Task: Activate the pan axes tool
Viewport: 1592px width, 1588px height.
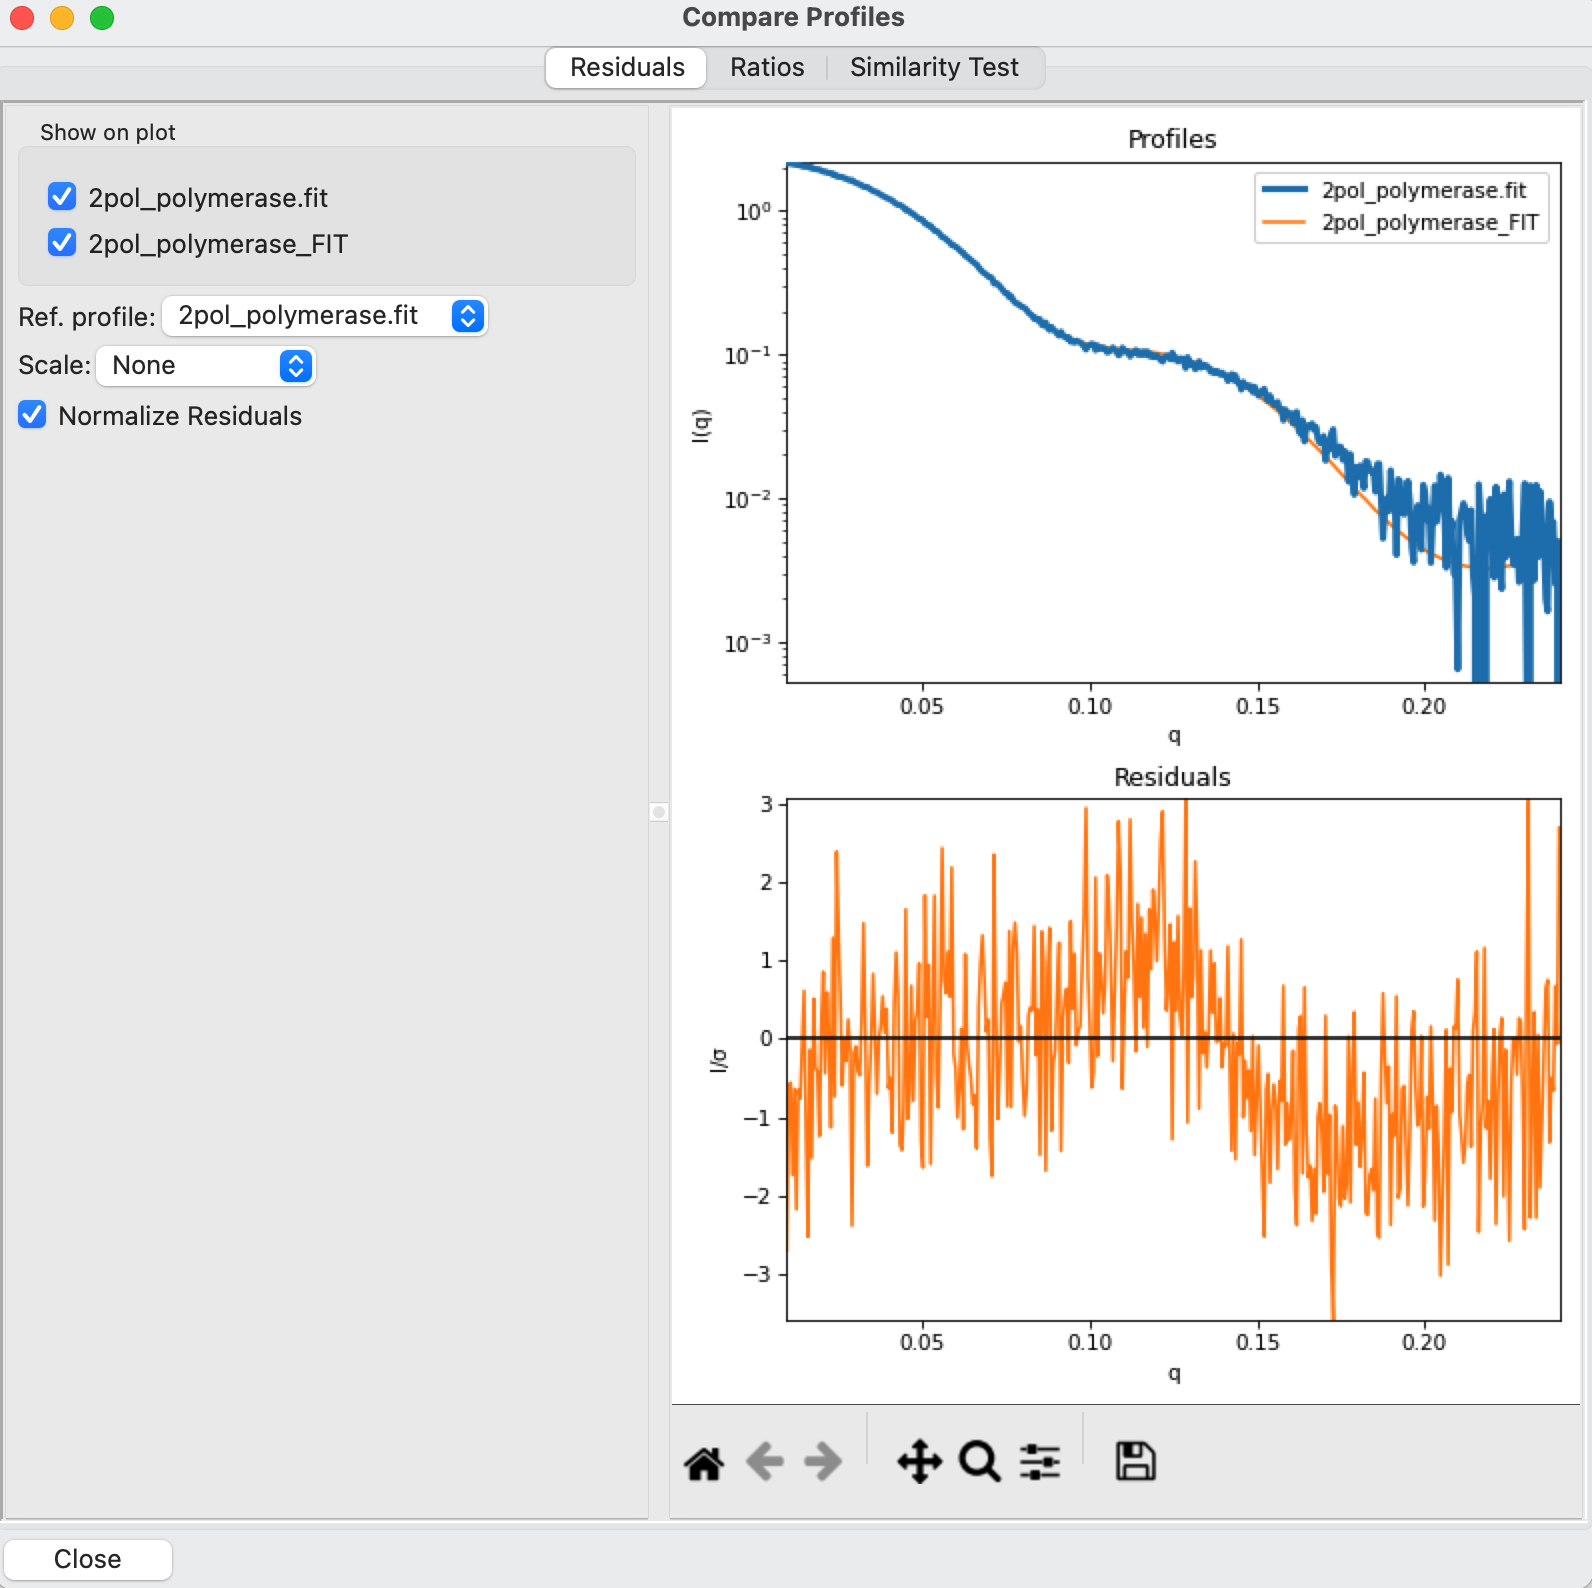Action: point(919,1462)
